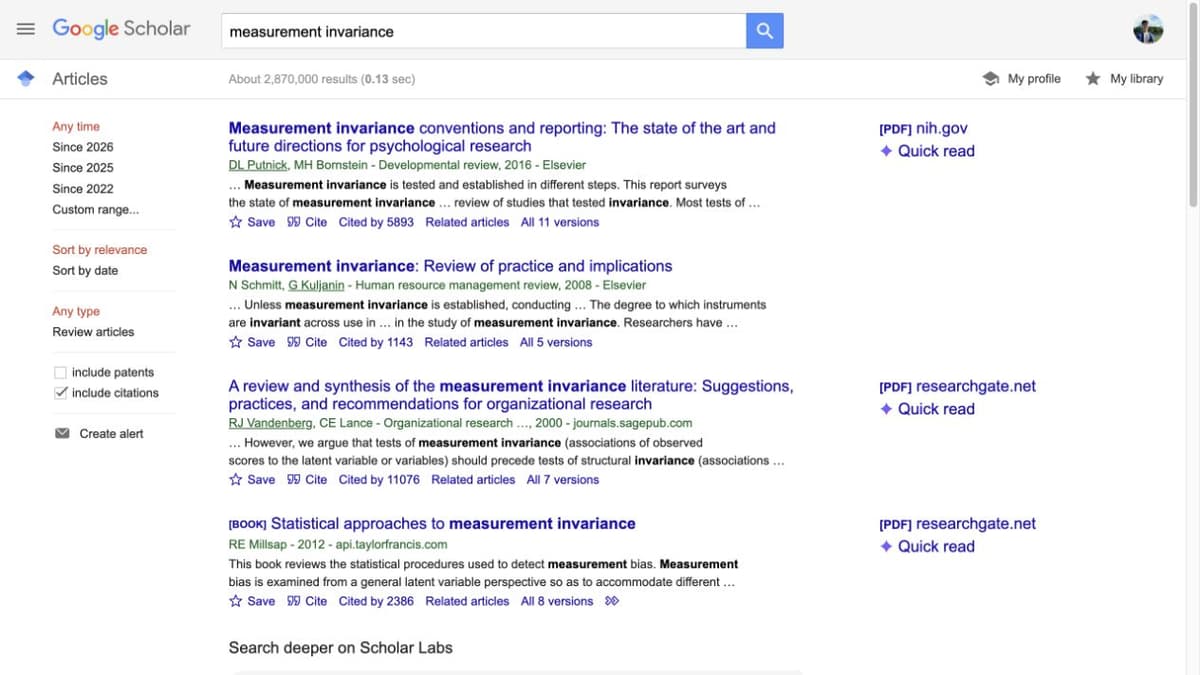
Task: Click the measurement invariance search field
Action: (483, 31)
